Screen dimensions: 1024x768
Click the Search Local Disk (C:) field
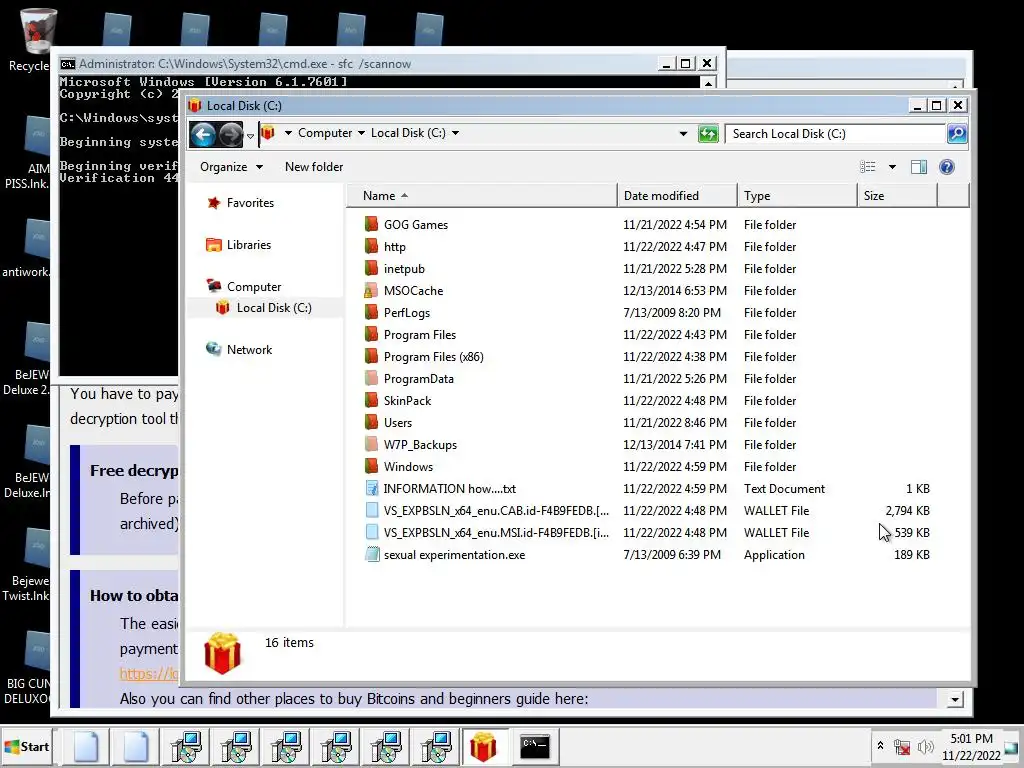pyautogui.click(x=835, y=134)
